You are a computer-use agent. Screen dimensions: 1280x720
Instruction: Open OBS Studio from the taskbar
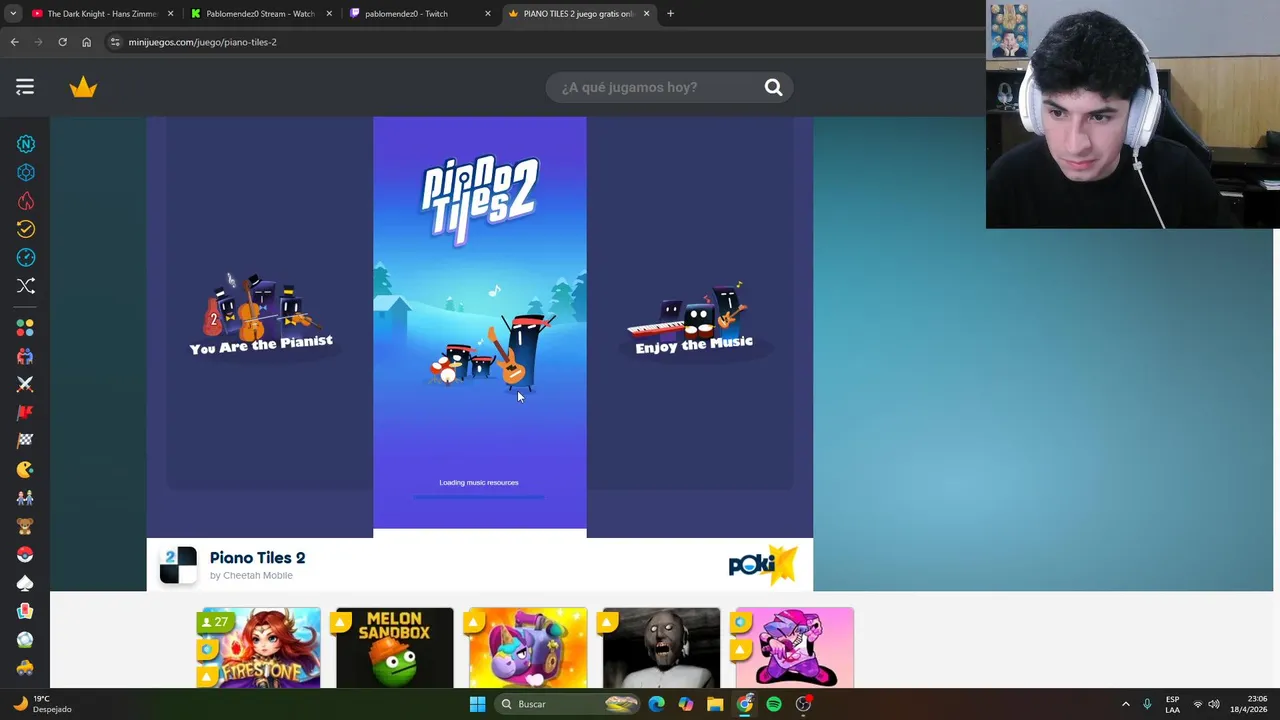click(x=803, y=704)
